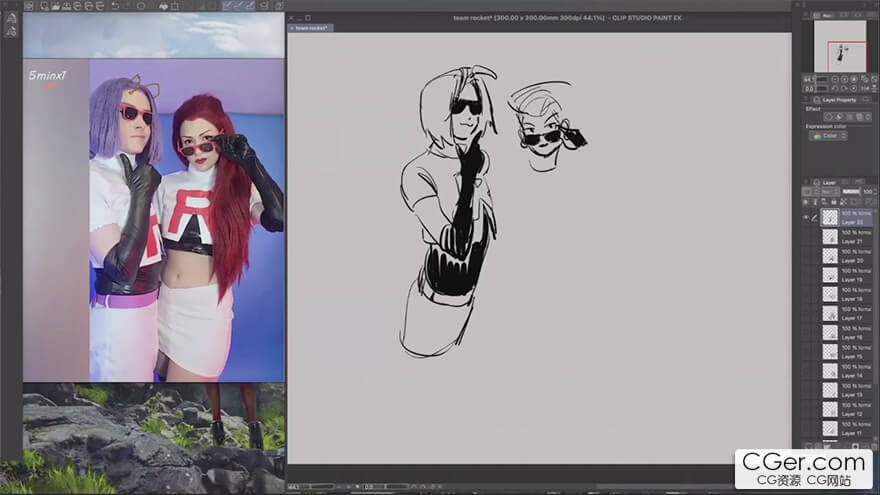Click rotate right icon in Navigator
The image size is (880, 495).
click(x=844, y=89)
